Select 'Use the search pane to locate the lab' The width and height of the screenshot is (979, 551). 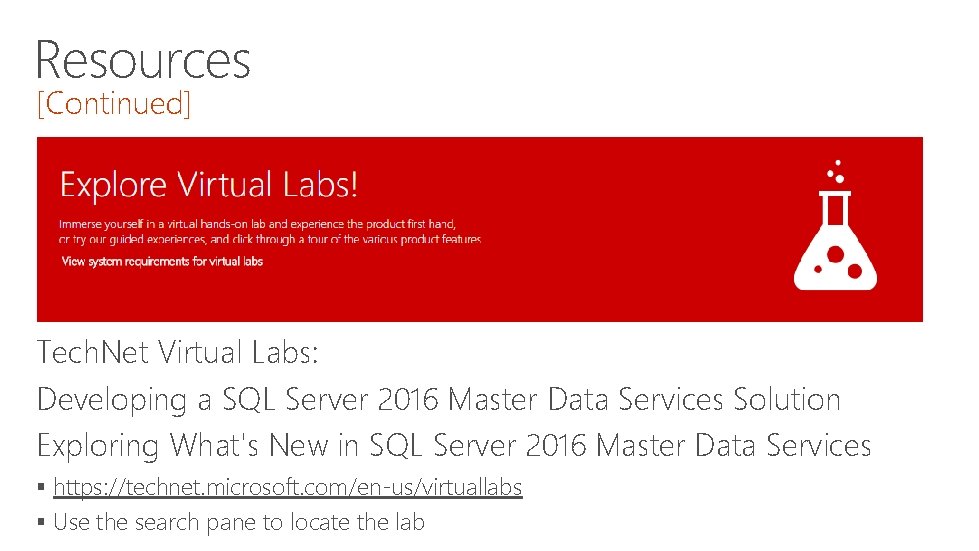point(239,522)
